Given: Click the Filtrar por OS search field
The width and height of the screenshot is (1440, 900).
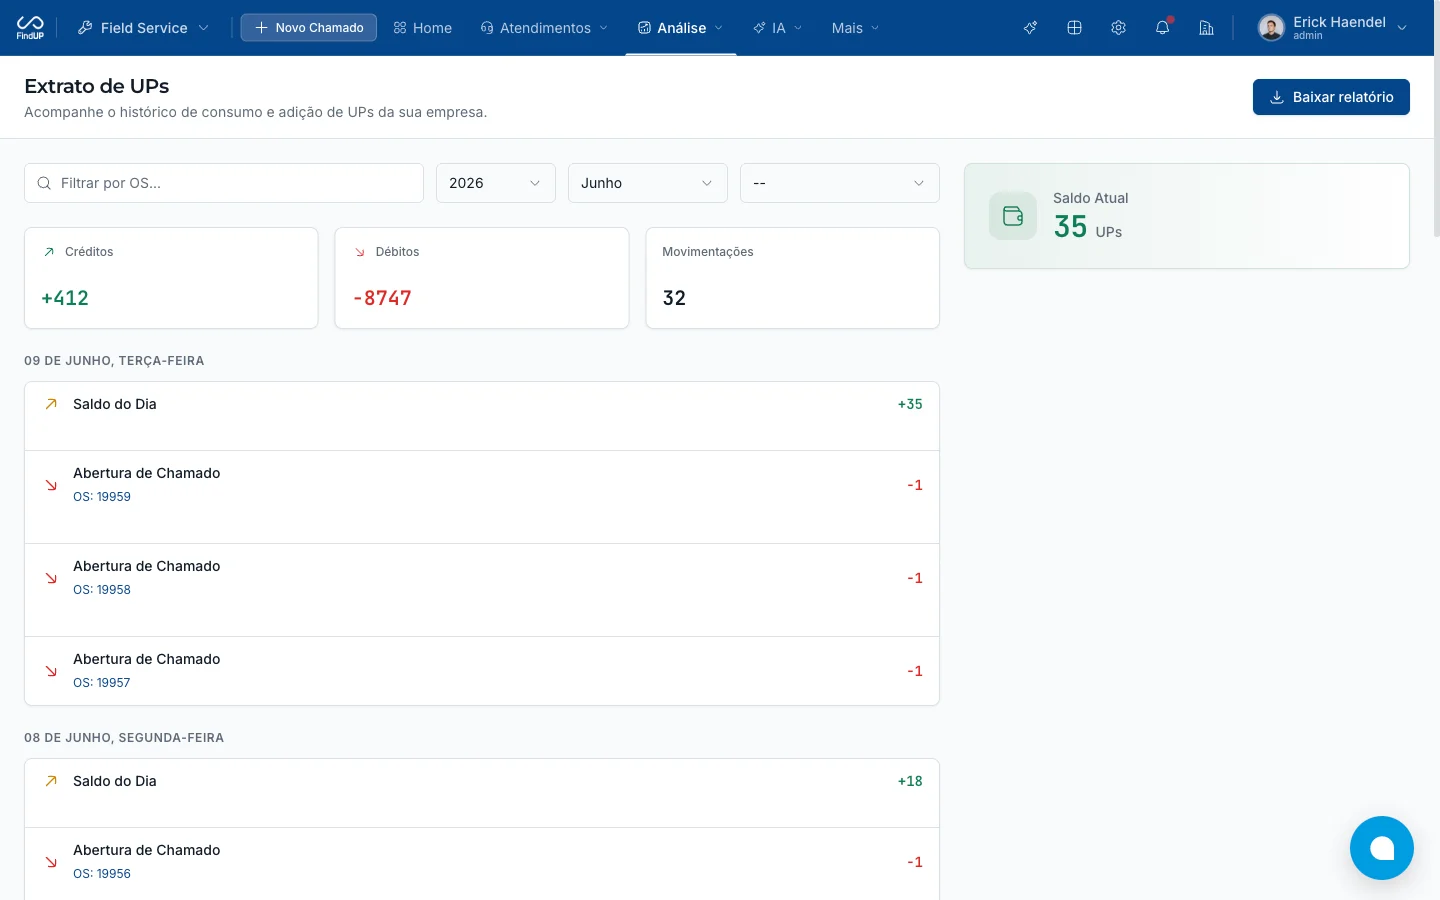Looking at the screenshot, I should click(224, 183).
